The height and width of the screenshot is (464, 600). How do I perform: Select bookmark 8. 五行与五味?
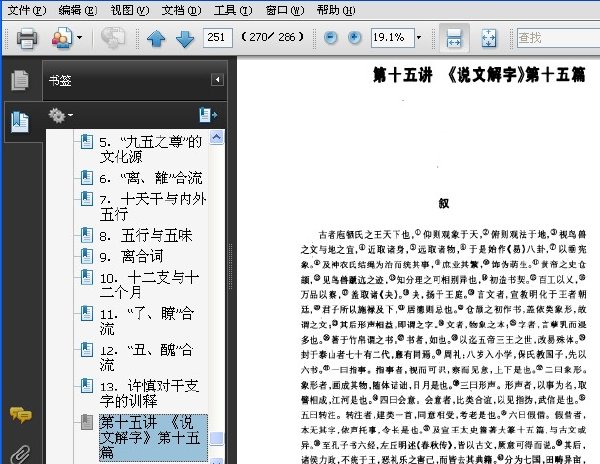point(145,236)
